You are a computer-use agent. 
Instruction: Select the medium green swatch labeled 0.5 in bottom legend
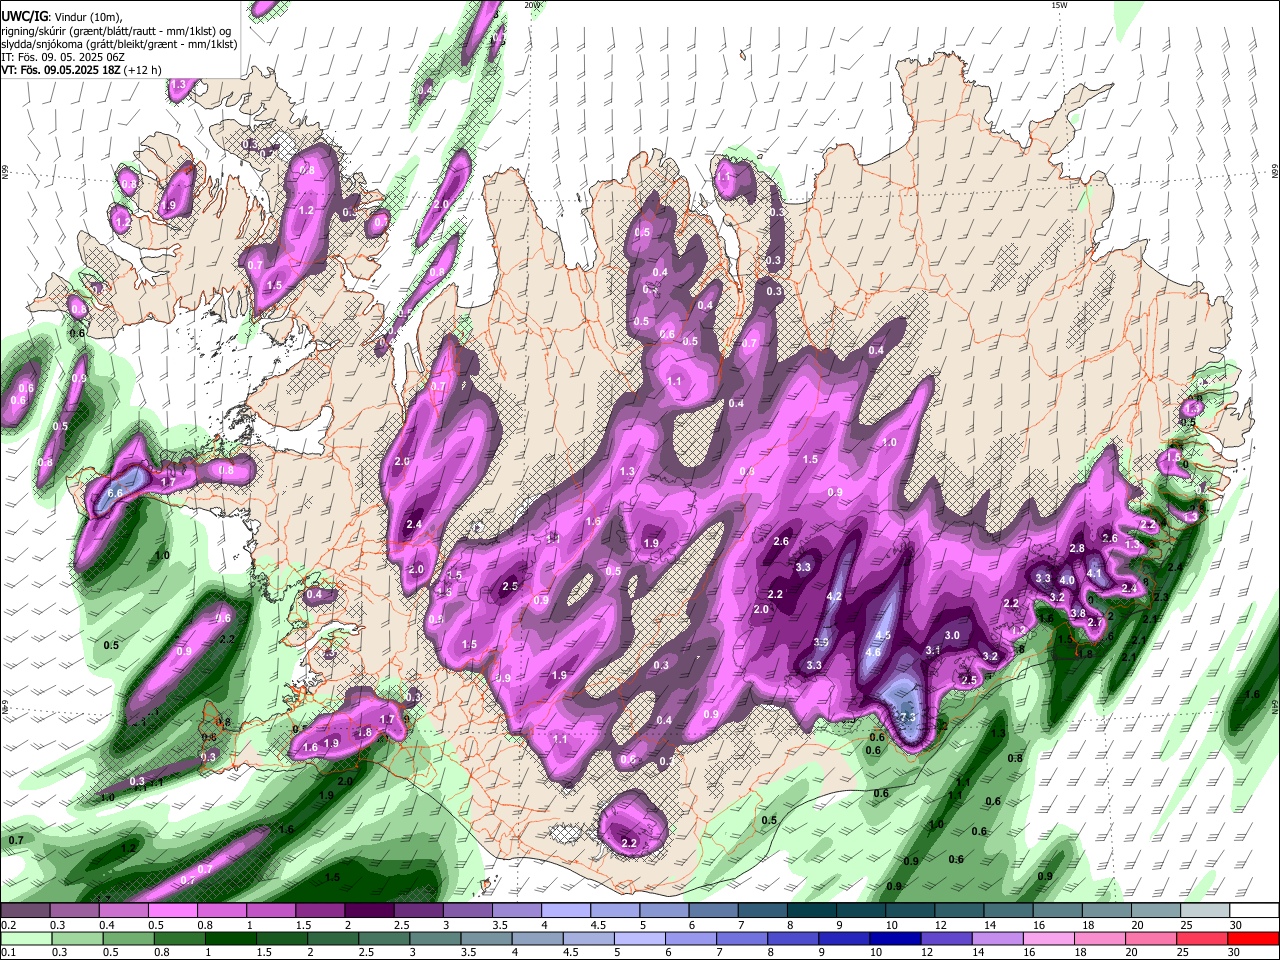128,938
